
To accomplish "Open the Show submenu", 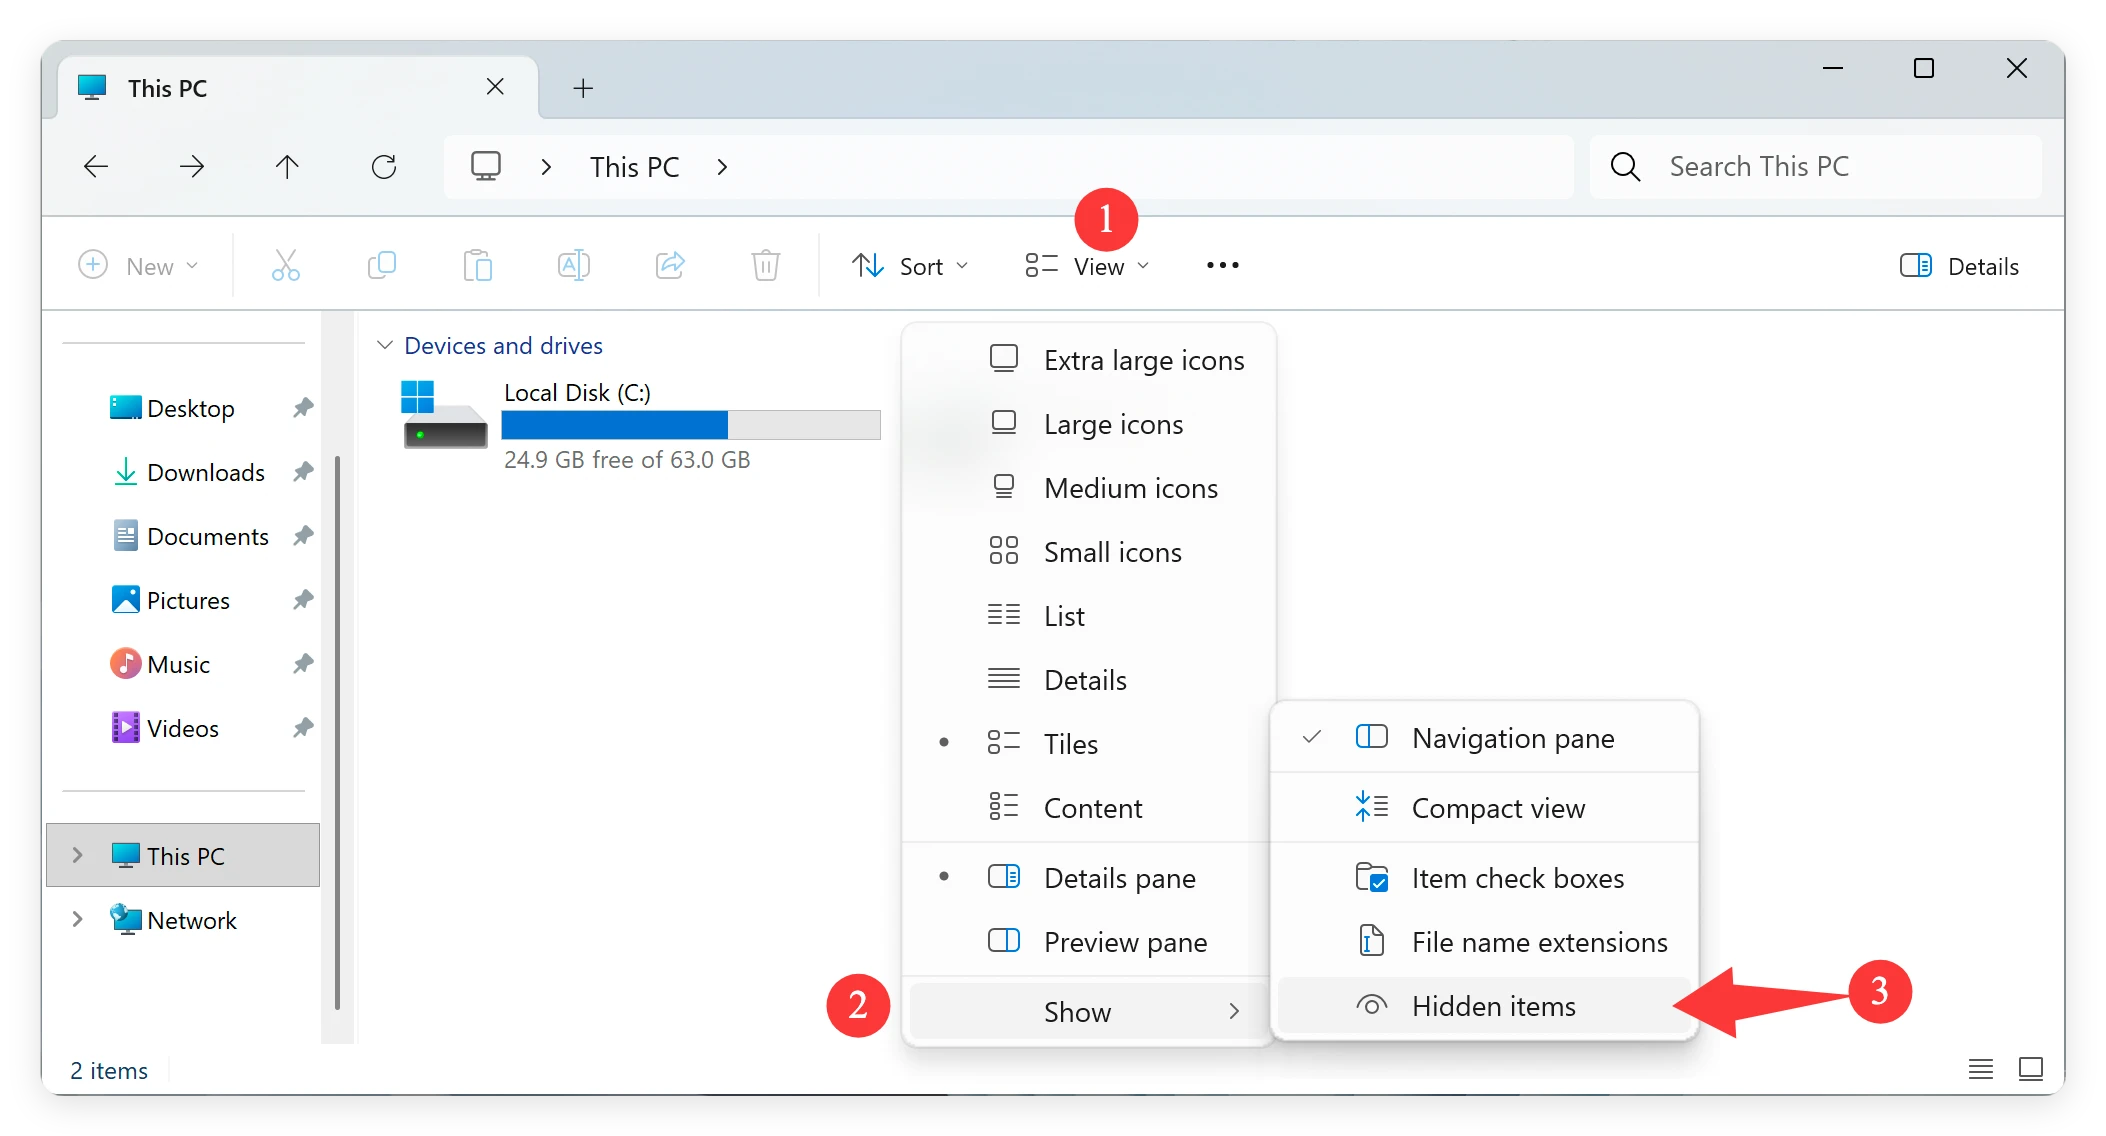I will pyautogui.click(x=1088, y=1012).
